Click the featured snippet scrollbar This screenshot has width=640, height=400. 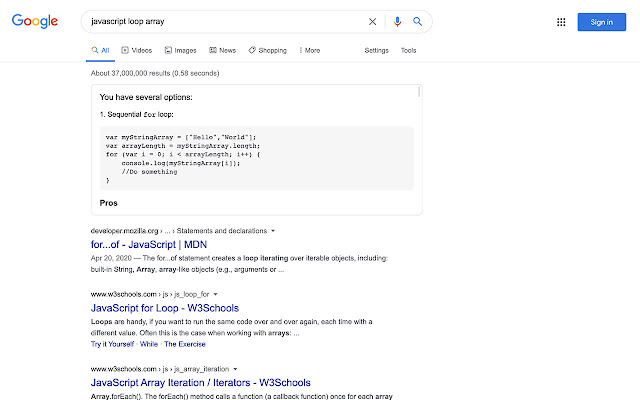[419, 92]
